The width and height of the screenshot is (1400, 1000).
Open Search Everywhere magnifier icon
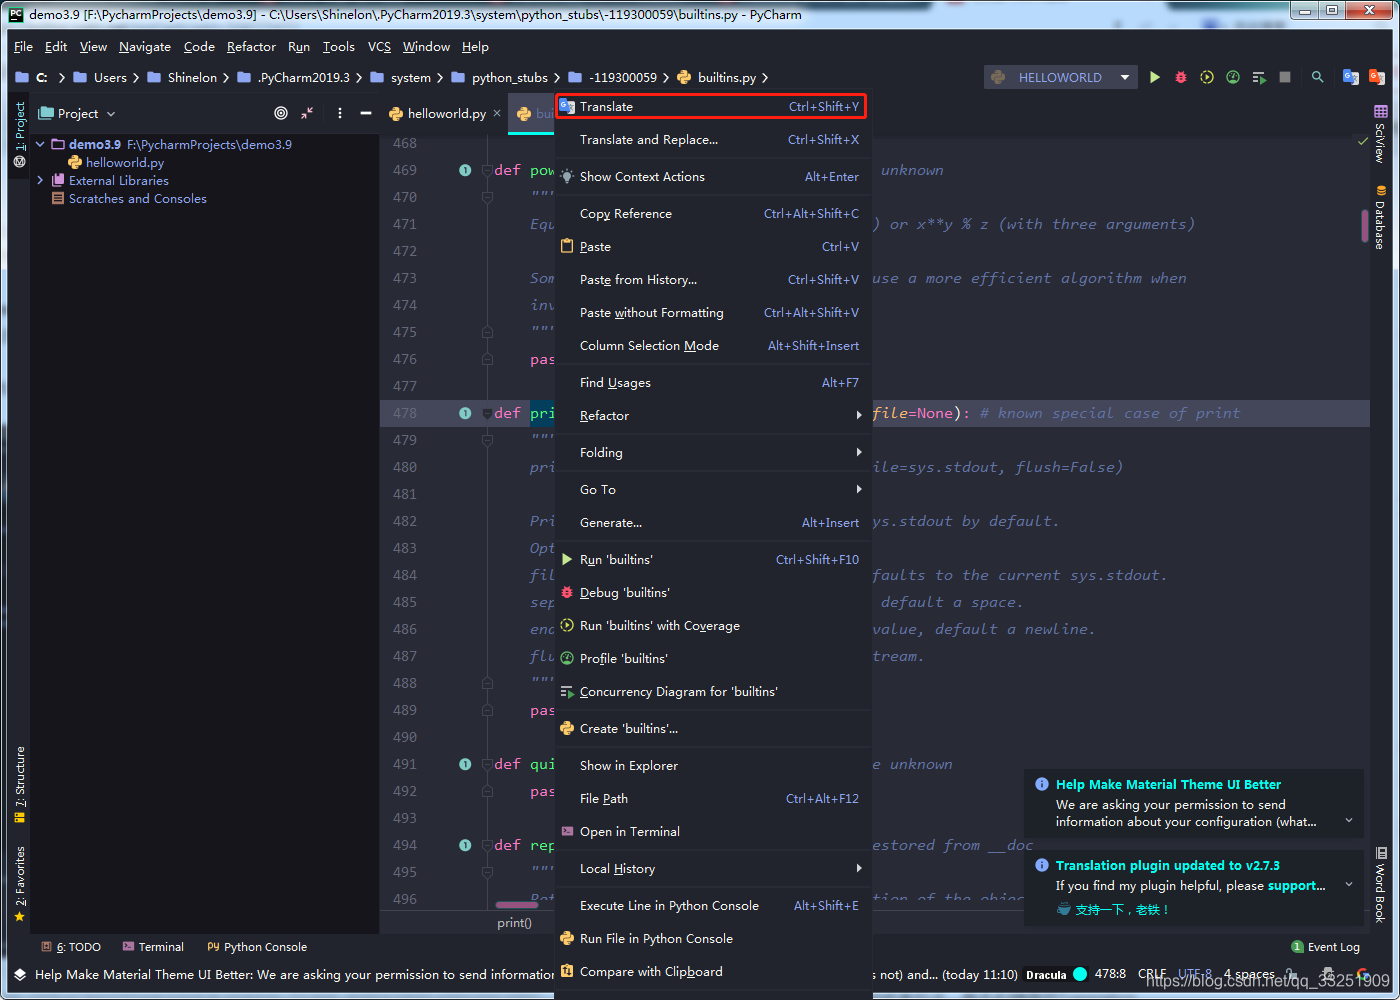1318,77
